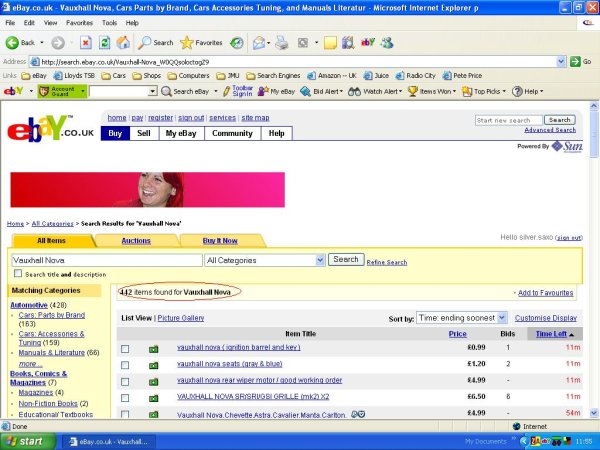Click the Vauxhall Nova search text field
The width and height of the screenshot is (600, 450).
point(107,260)
